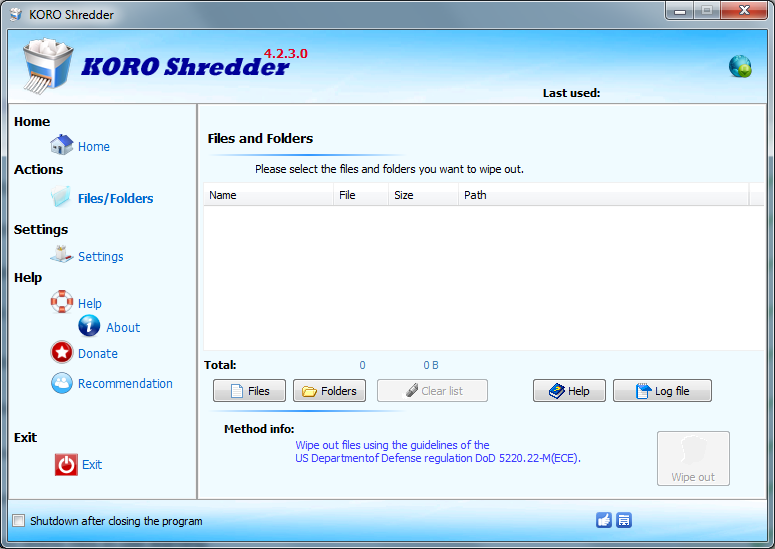
Task: Click the feedback form icon in footer
Action: tap(624, 520)
